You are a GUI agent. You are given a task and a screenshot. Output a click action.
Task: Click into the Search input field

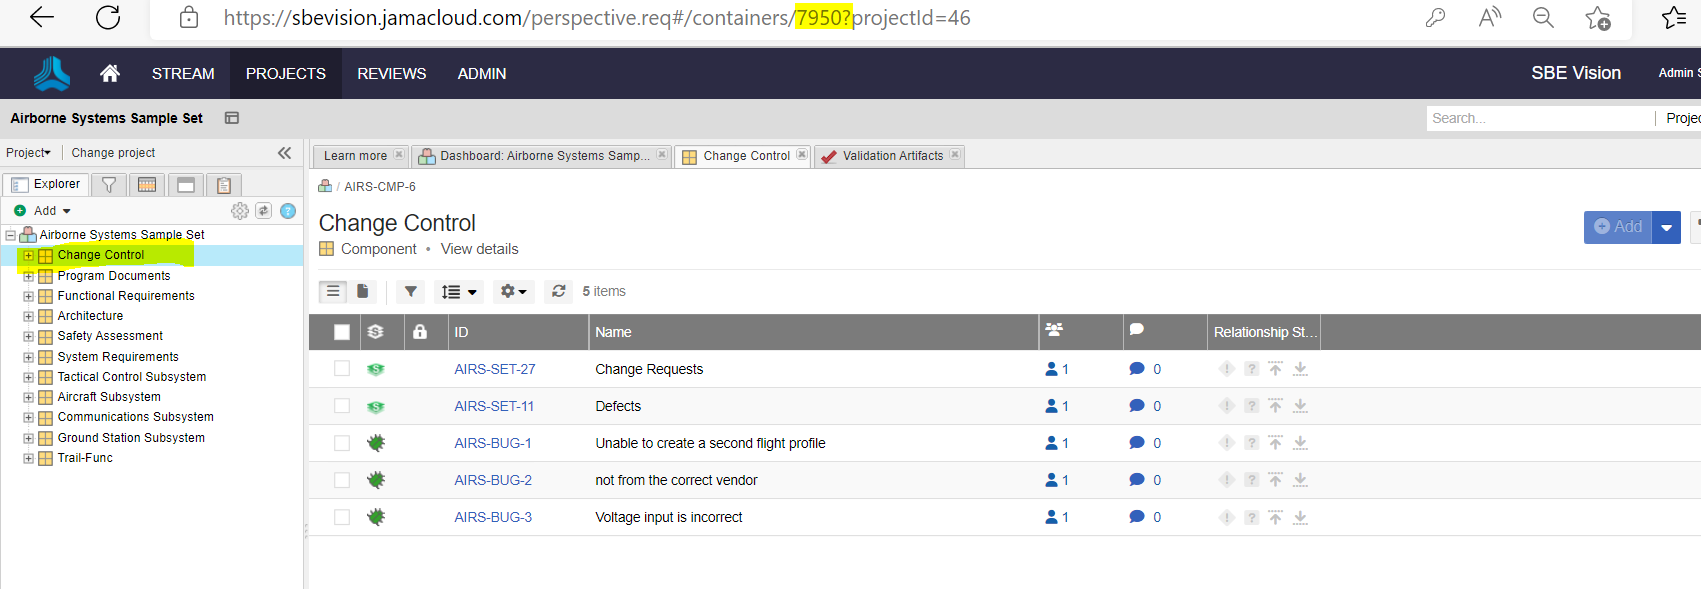click(1538, 118)
